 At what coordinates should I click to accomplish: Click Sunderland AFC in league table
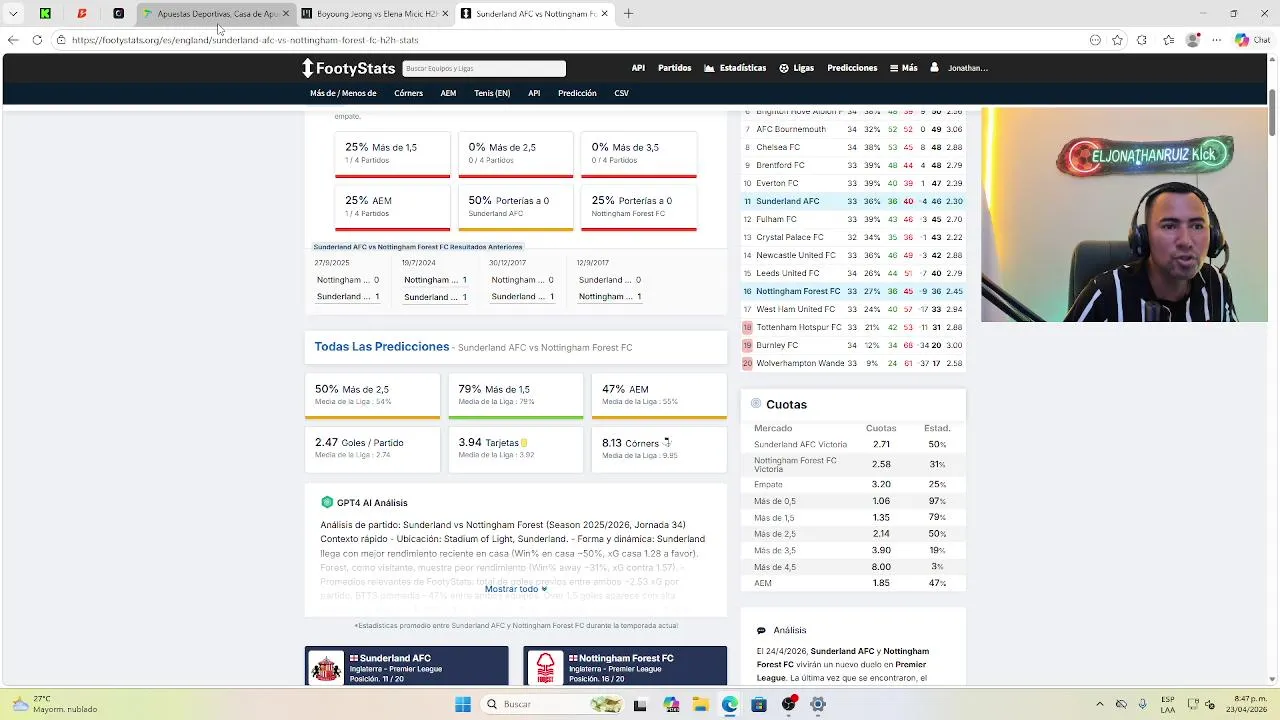click(x=787, y=201)
